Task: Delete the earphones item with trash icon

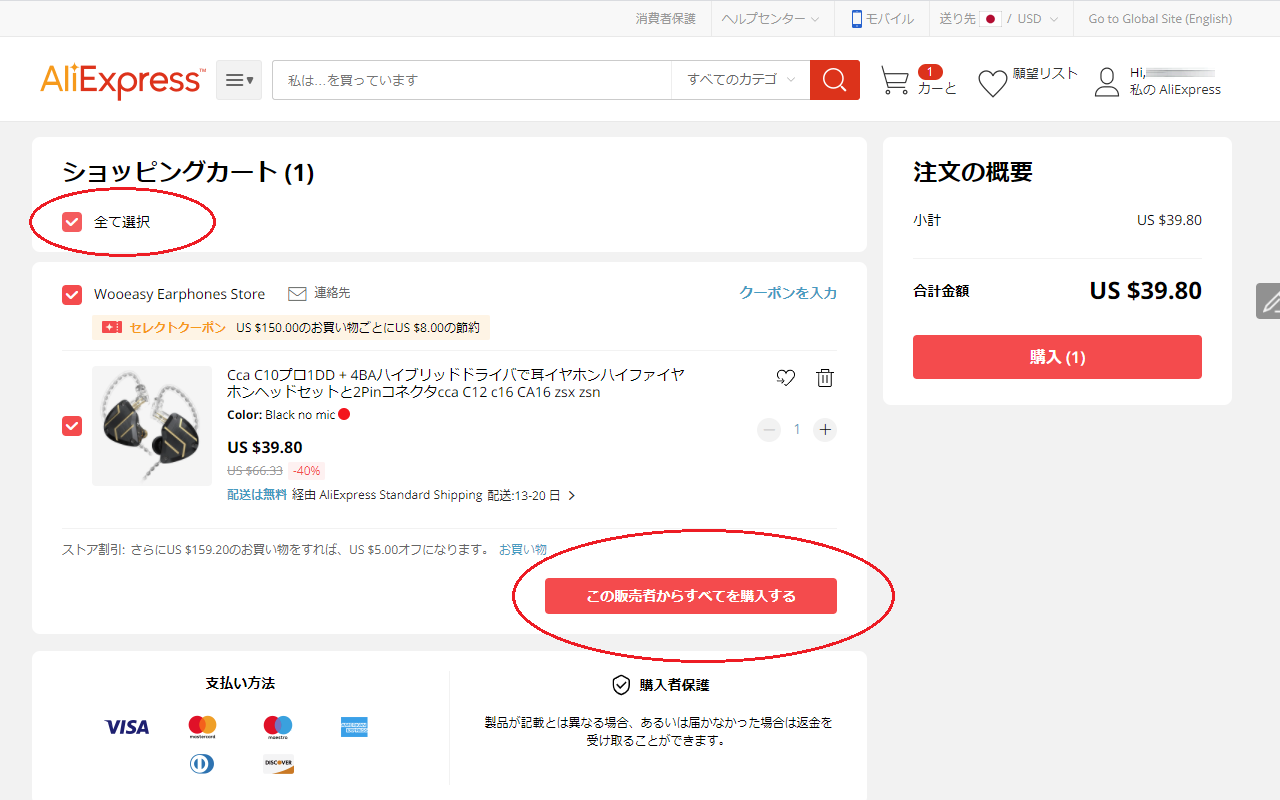Action: click(x=825, y=377)
